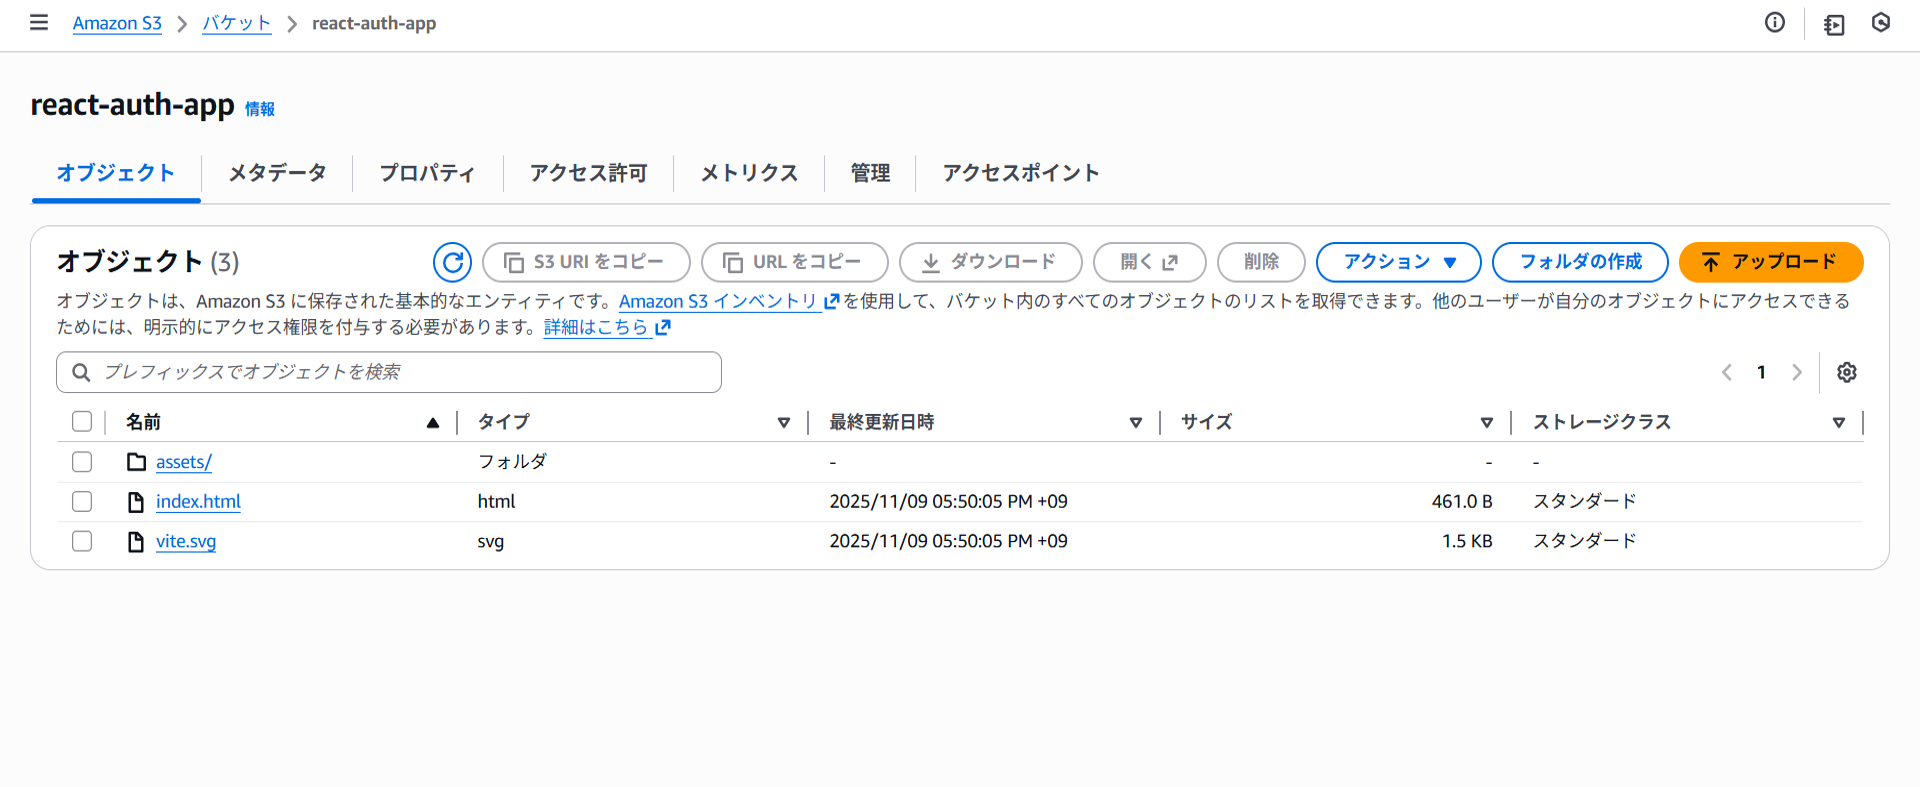The height and width of the screenshot is (787, 1920).
Task: Click the info circle icon at top right
Action: click(1775, 23)
